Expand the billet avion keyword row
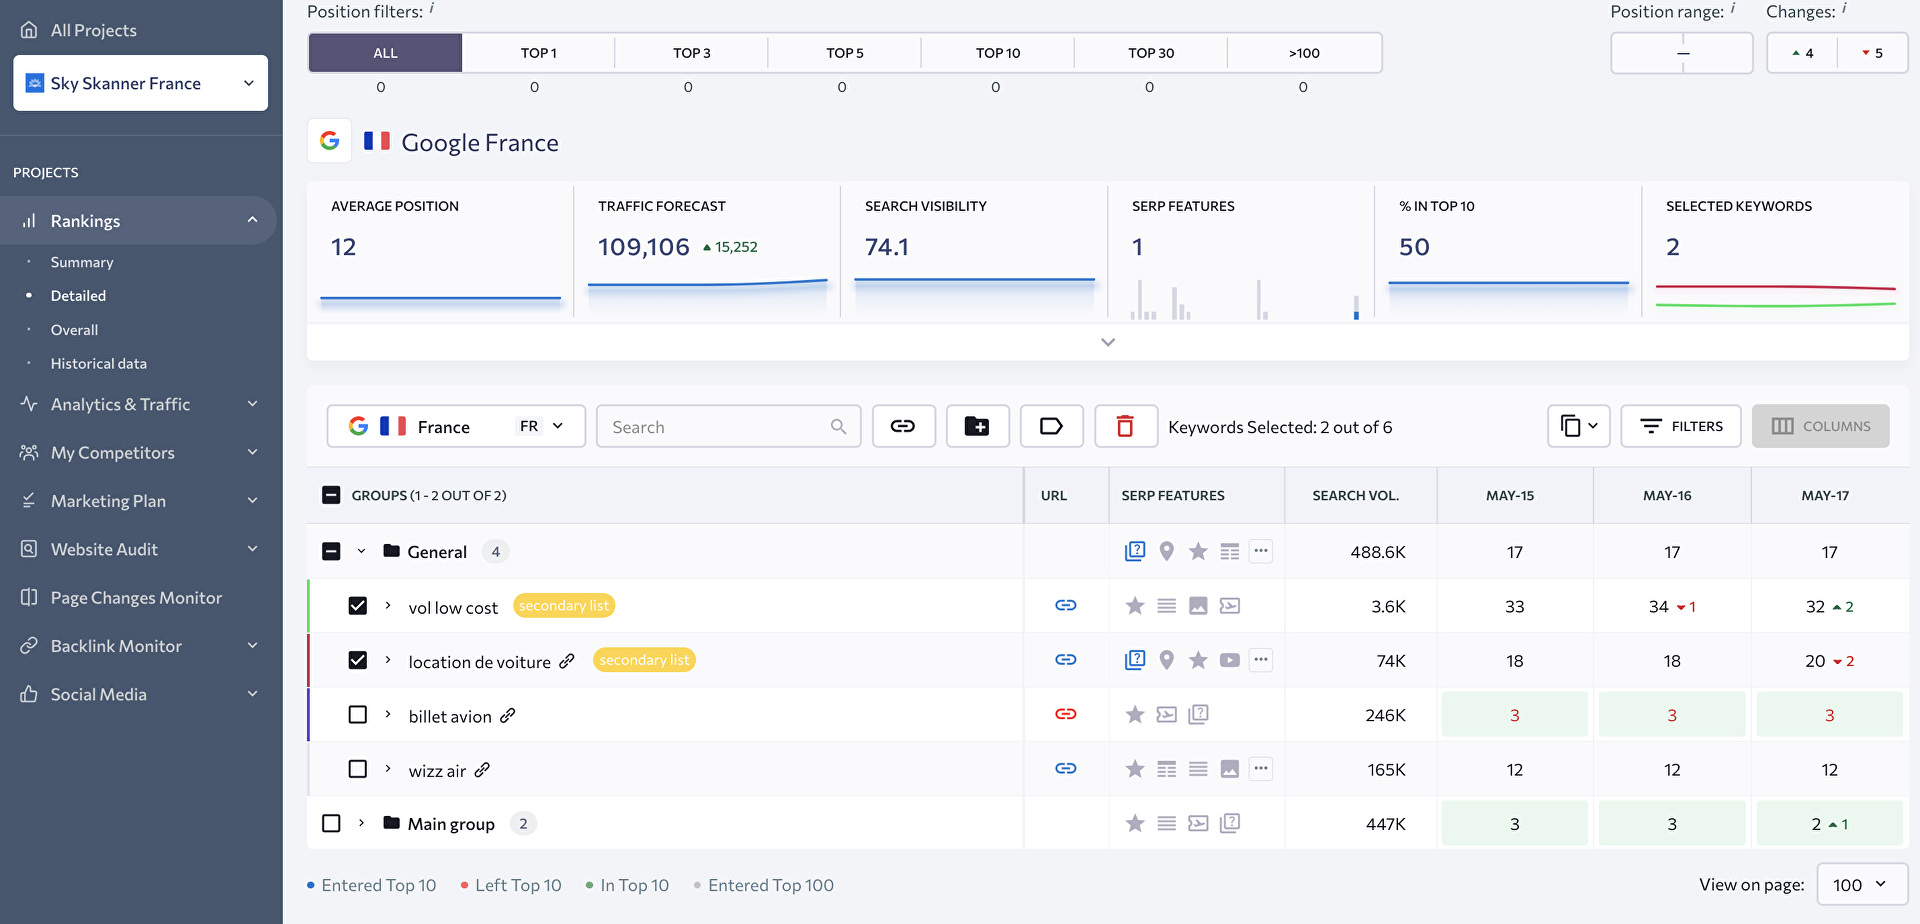Screen dimensions: 1920x924 tap(388, 714)
